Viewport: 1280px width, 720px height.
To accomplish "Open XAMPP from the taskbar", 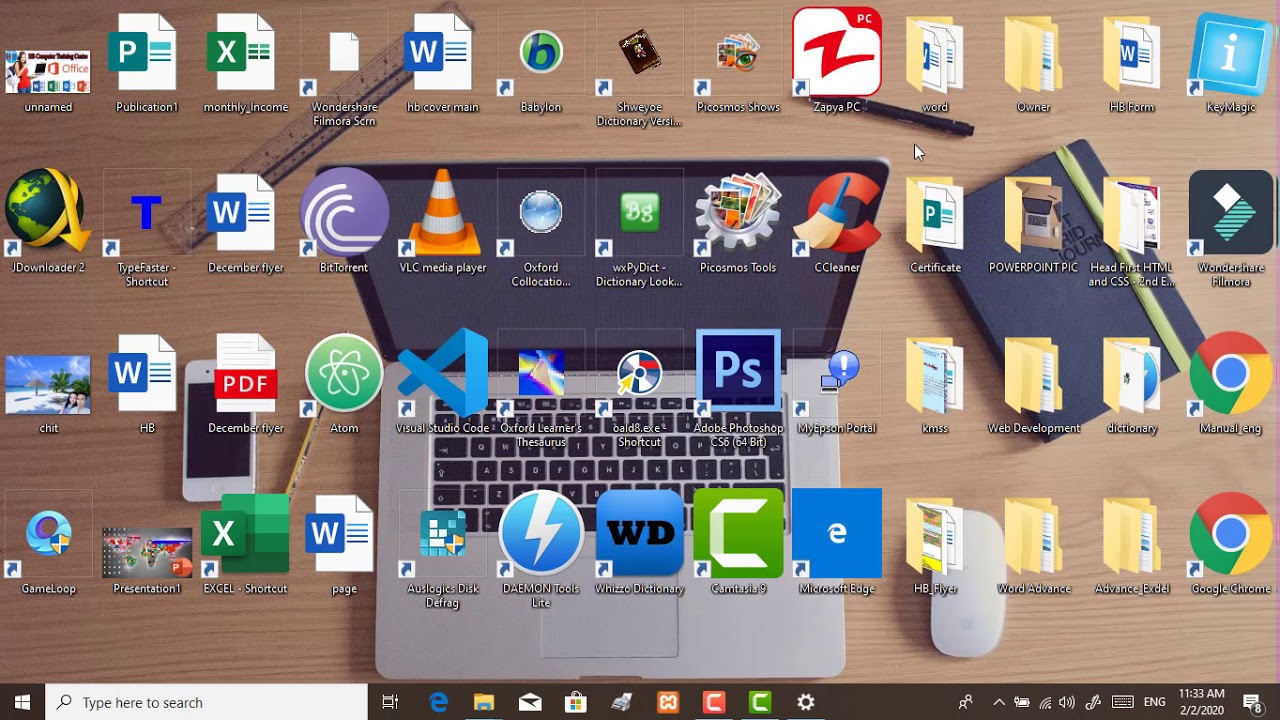I will pos(667,702).
